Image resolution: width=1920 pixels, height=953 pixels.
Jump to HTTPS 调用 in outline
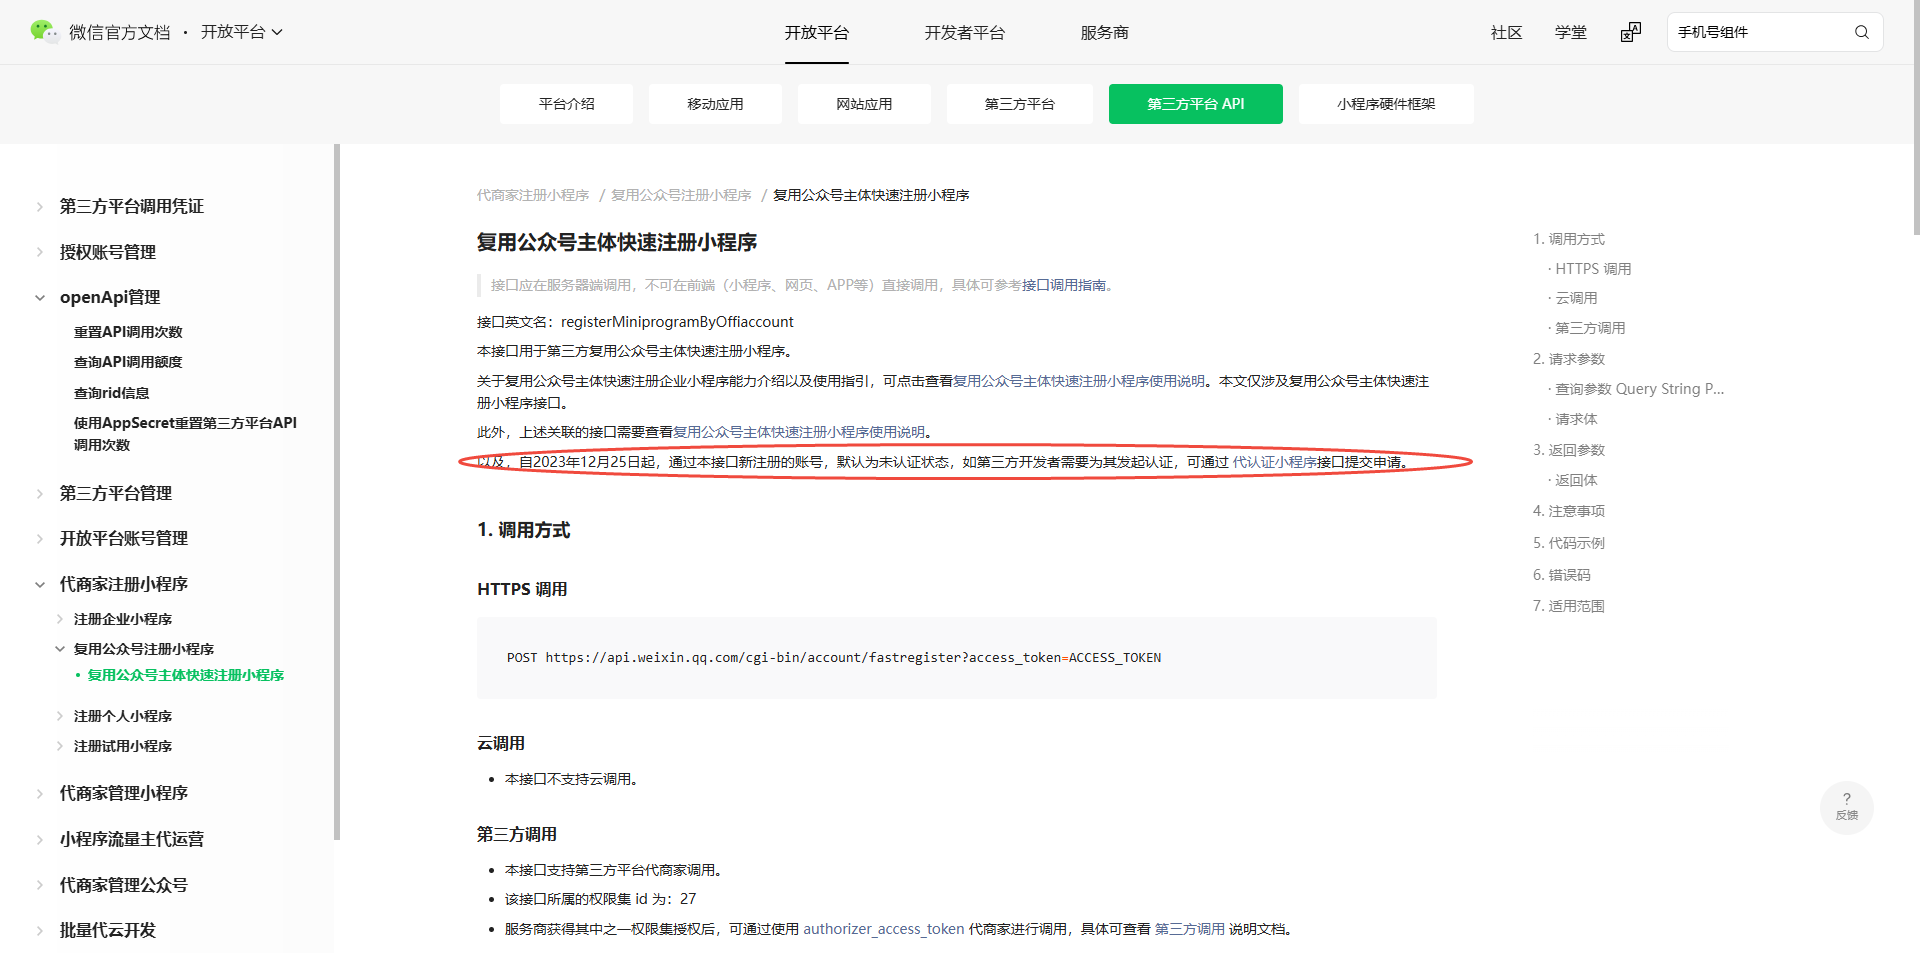coord(1593,269)
